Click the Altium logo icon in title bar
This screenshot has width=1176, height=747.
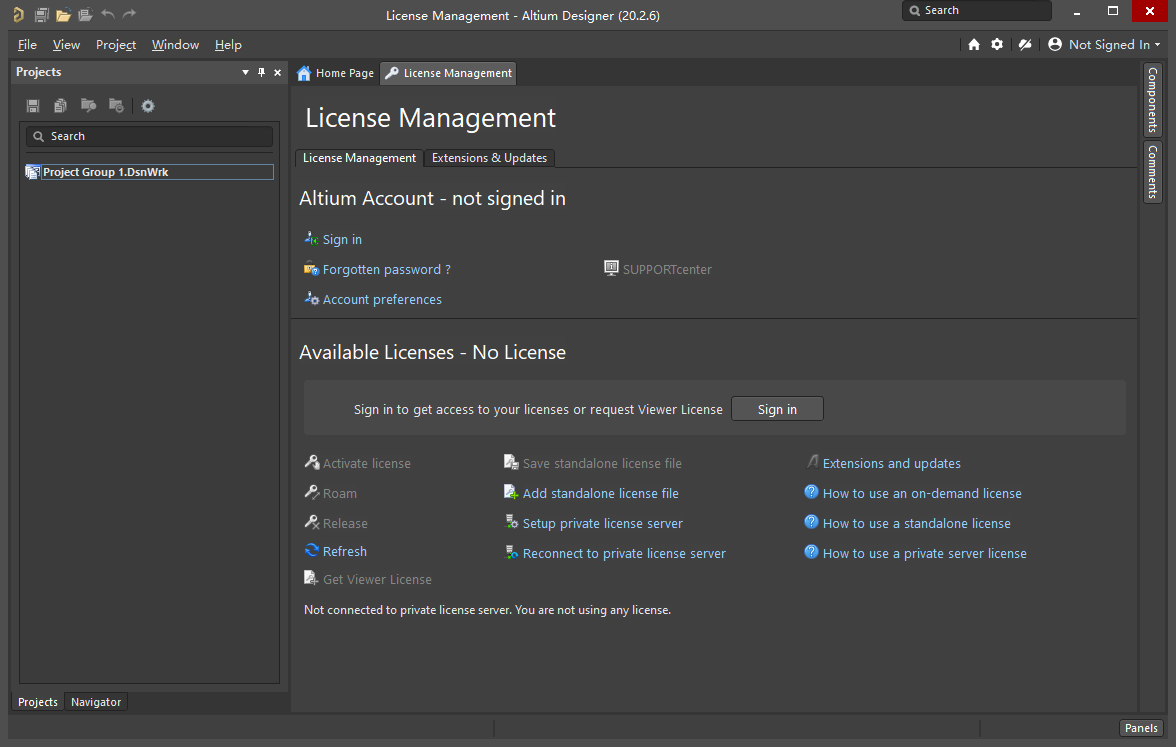coord(18,15)
